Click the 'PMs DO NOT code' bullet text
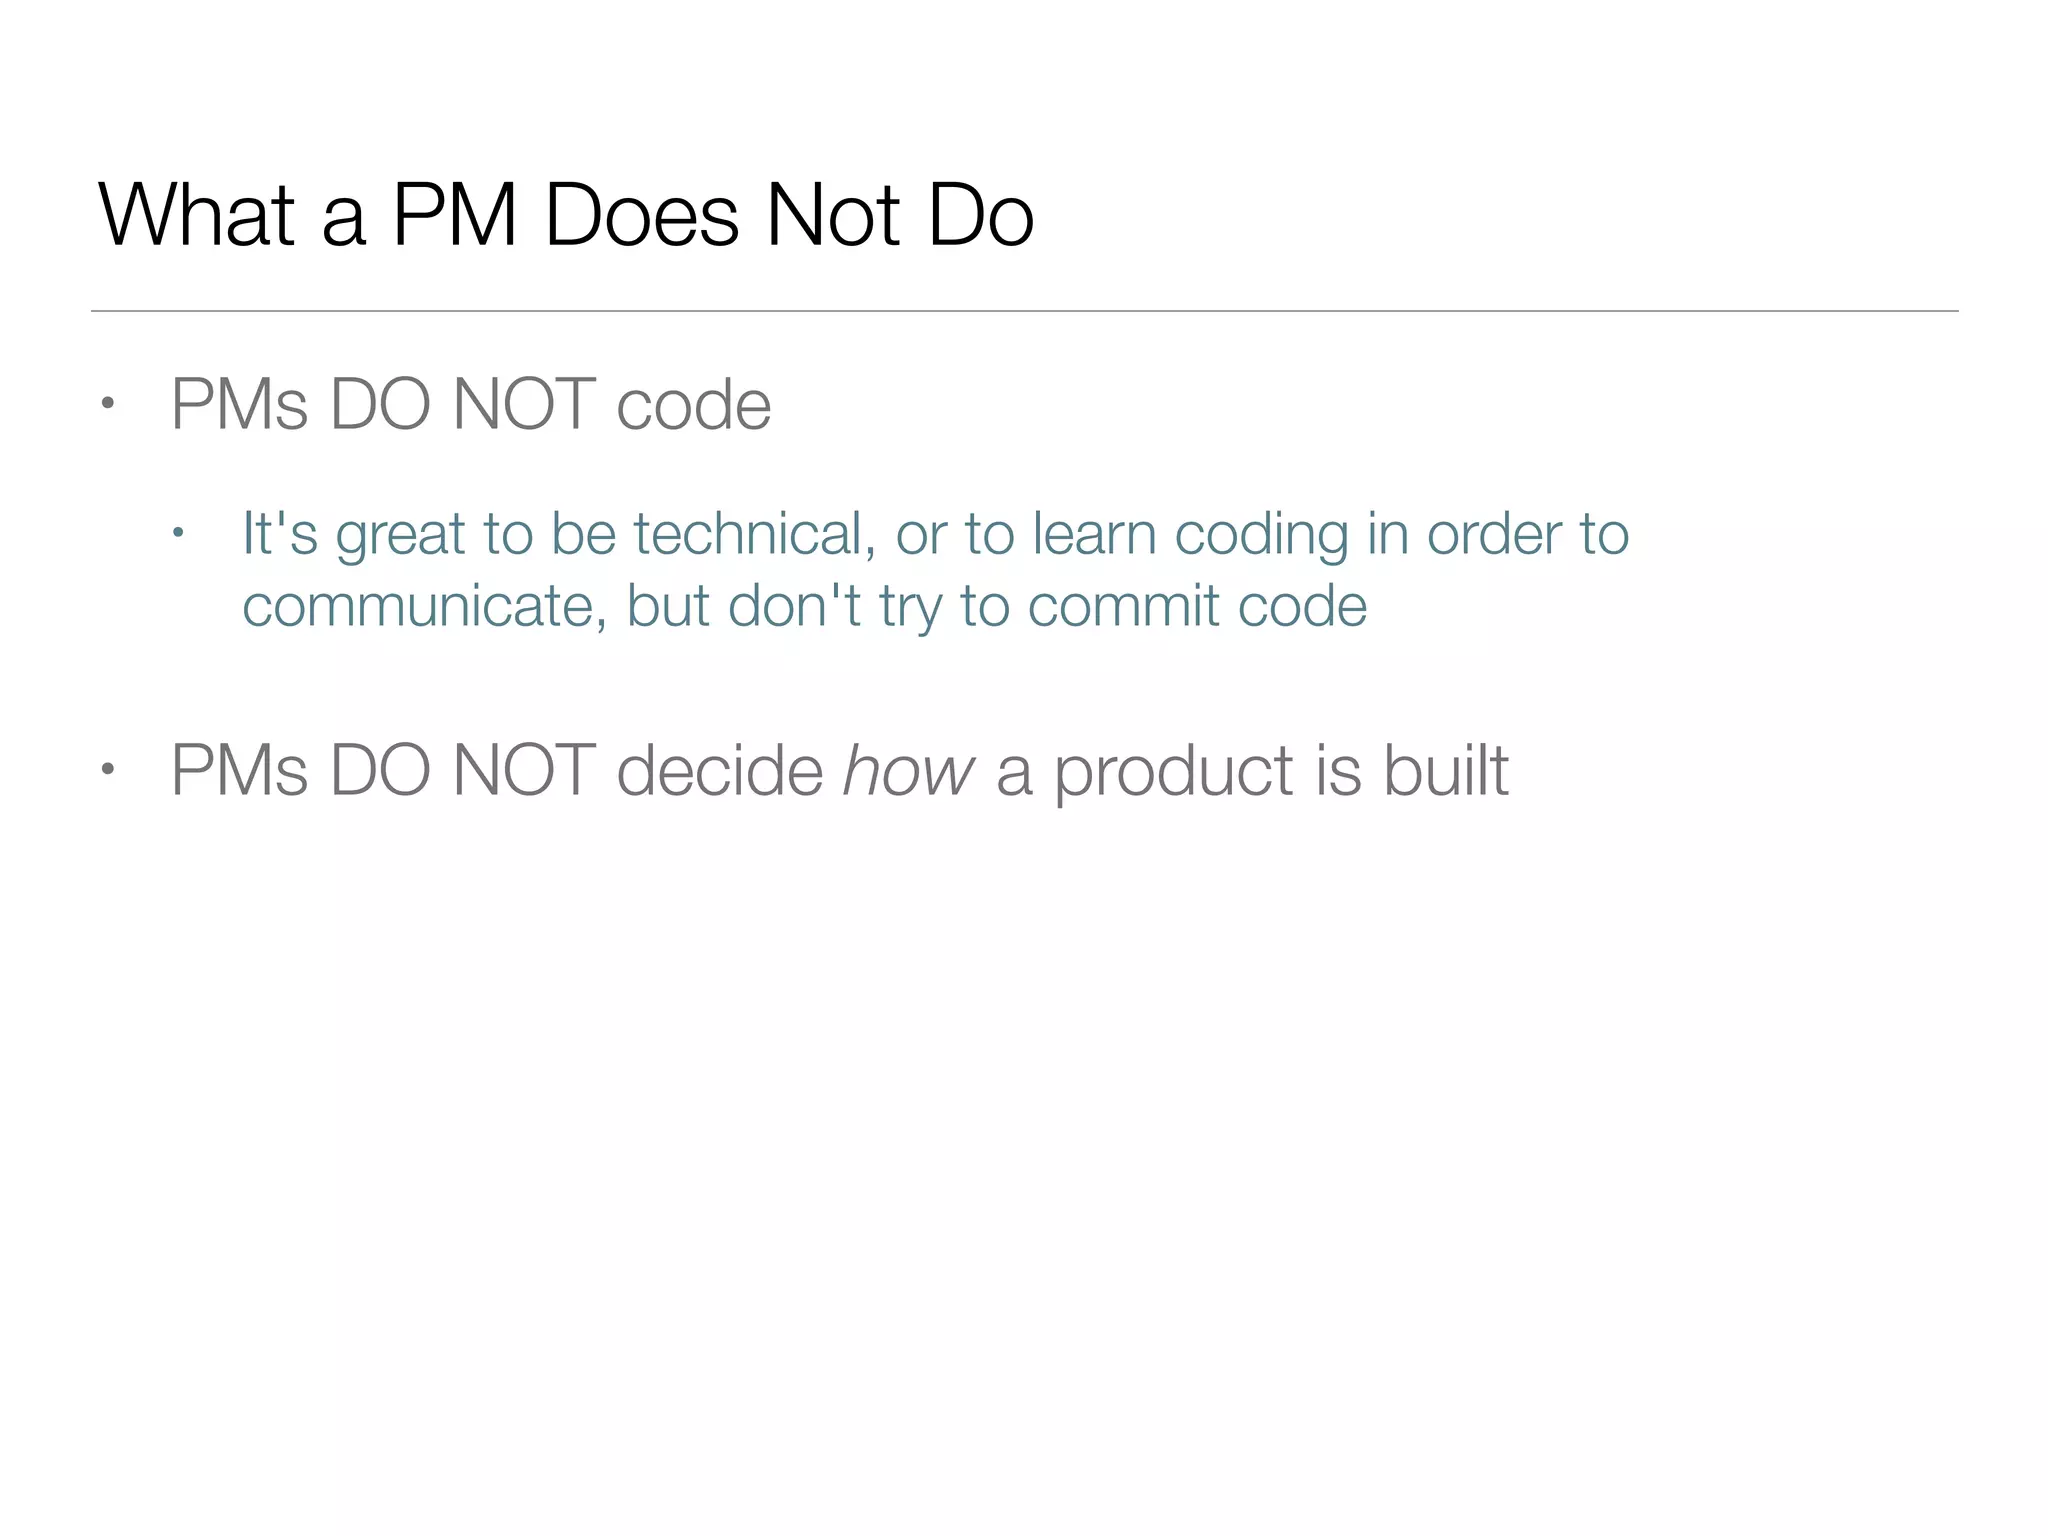 coord(470,405)
